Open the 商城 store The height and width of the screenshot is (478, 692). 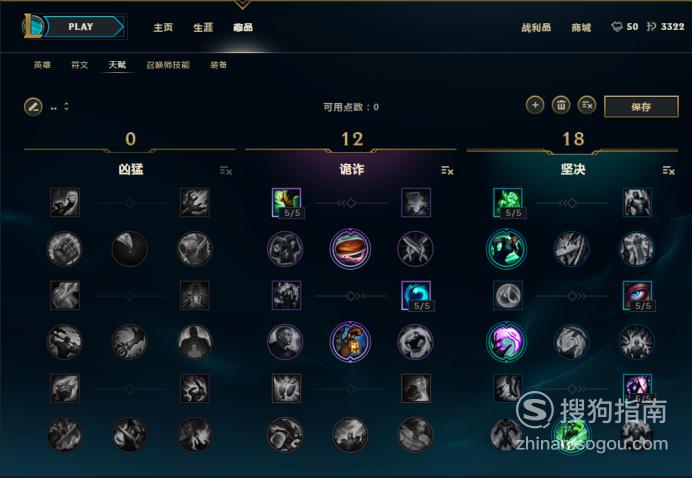pyautogui.click(x=581, y=27)
